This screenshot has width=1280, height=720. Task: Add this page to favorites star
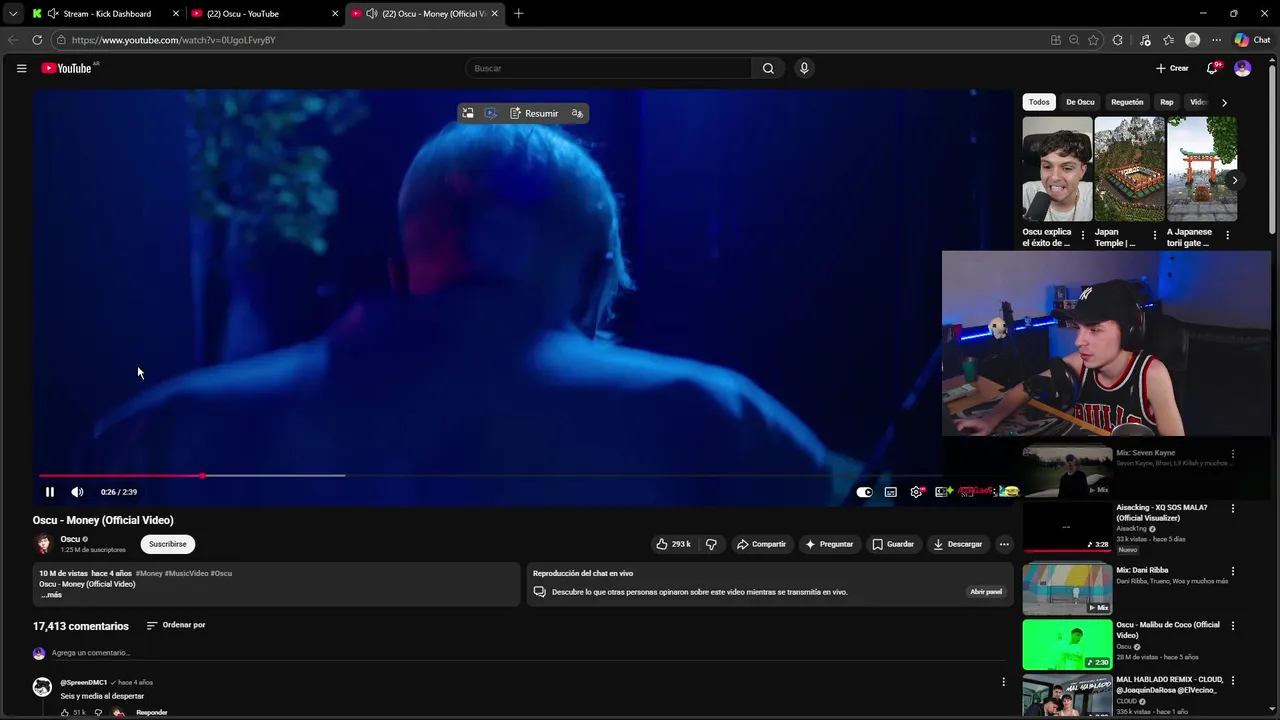click(1093, 40)
